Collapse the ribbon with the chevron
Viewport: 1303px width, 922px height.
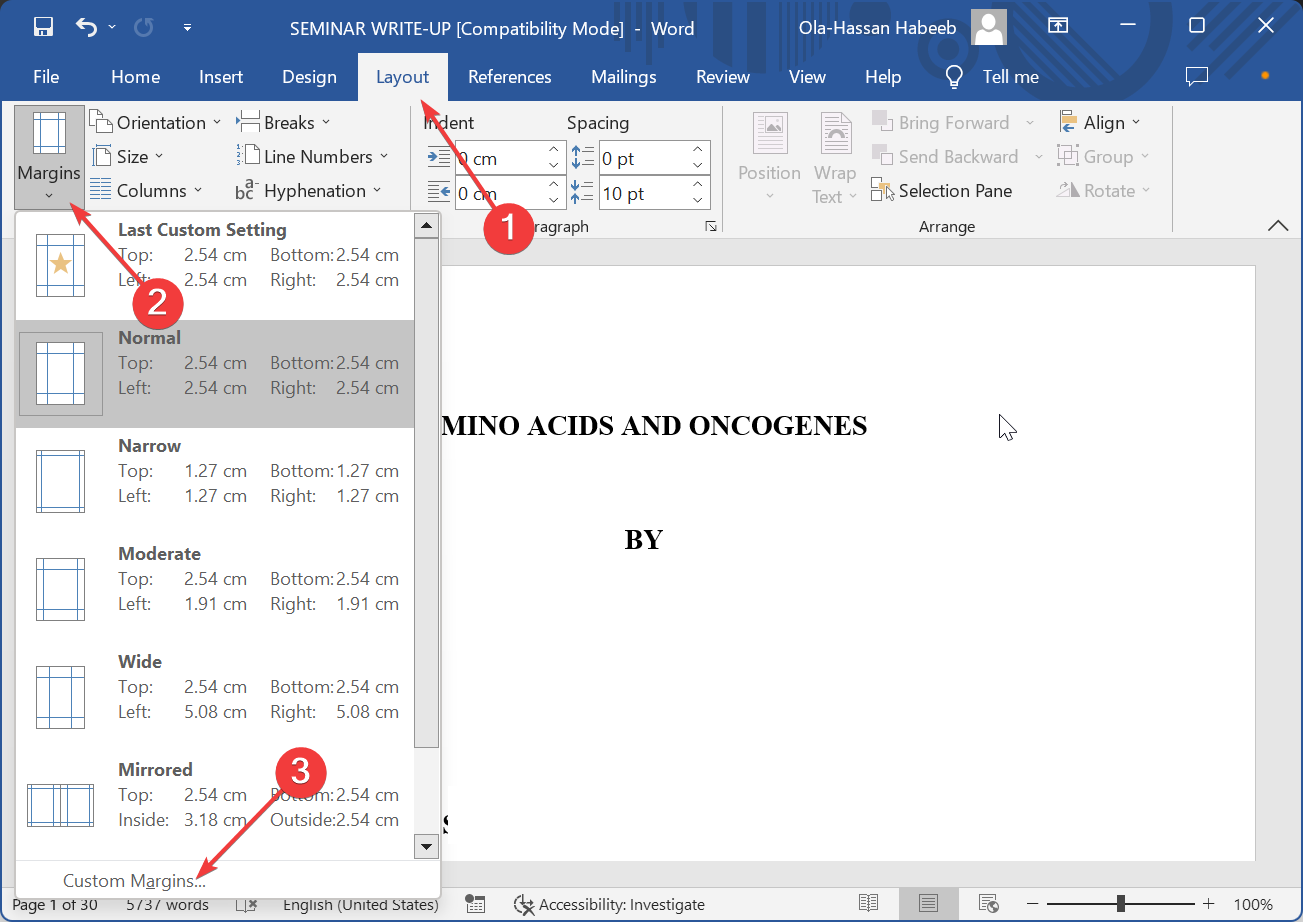coord(1277,226)
